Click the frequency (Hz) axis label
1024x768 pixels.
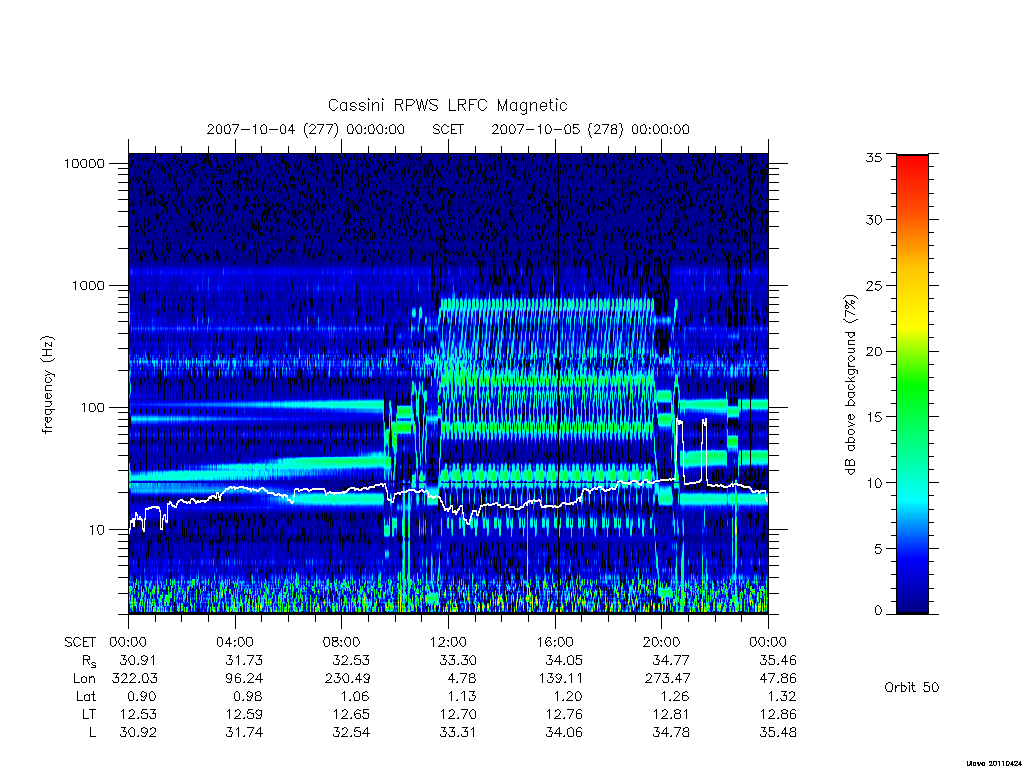tap(47, 385)
